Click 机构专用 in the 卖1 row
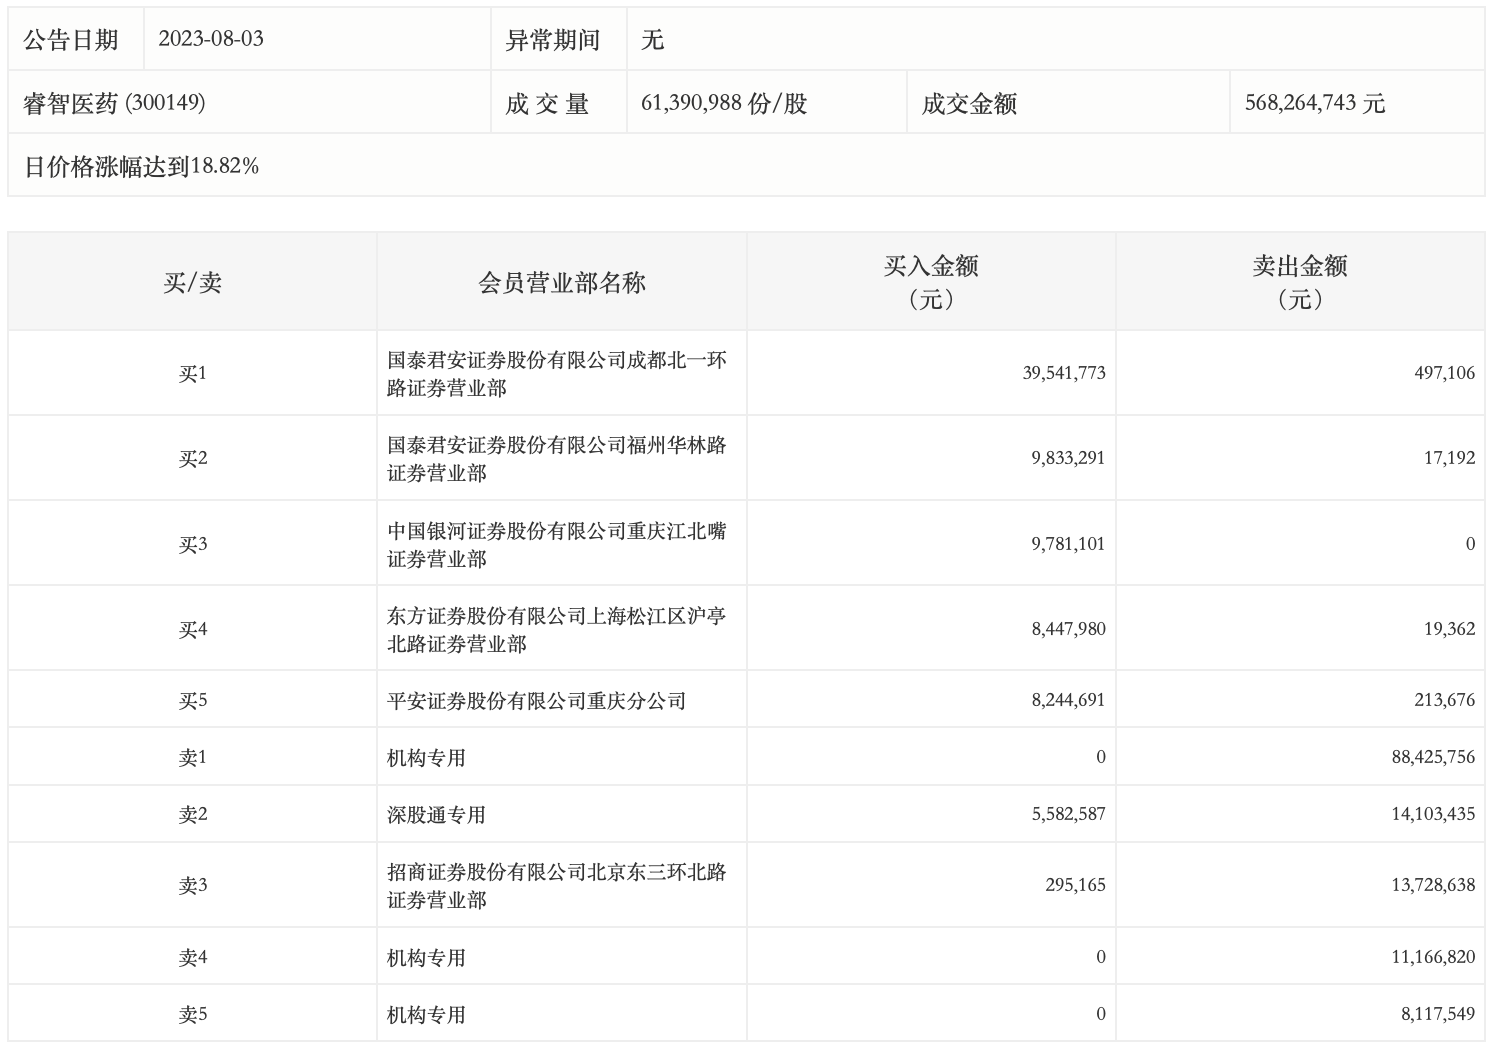 click(x=426, y=758)
